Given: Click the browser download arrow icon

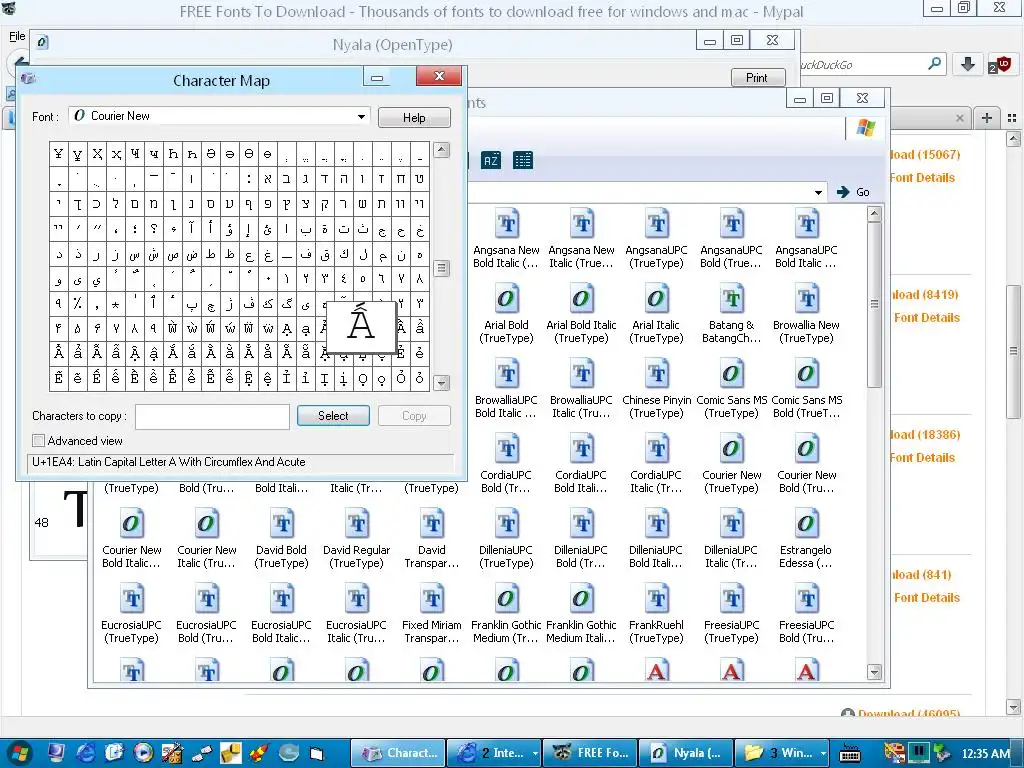Looking at the screenshot, I should point(968,64).
